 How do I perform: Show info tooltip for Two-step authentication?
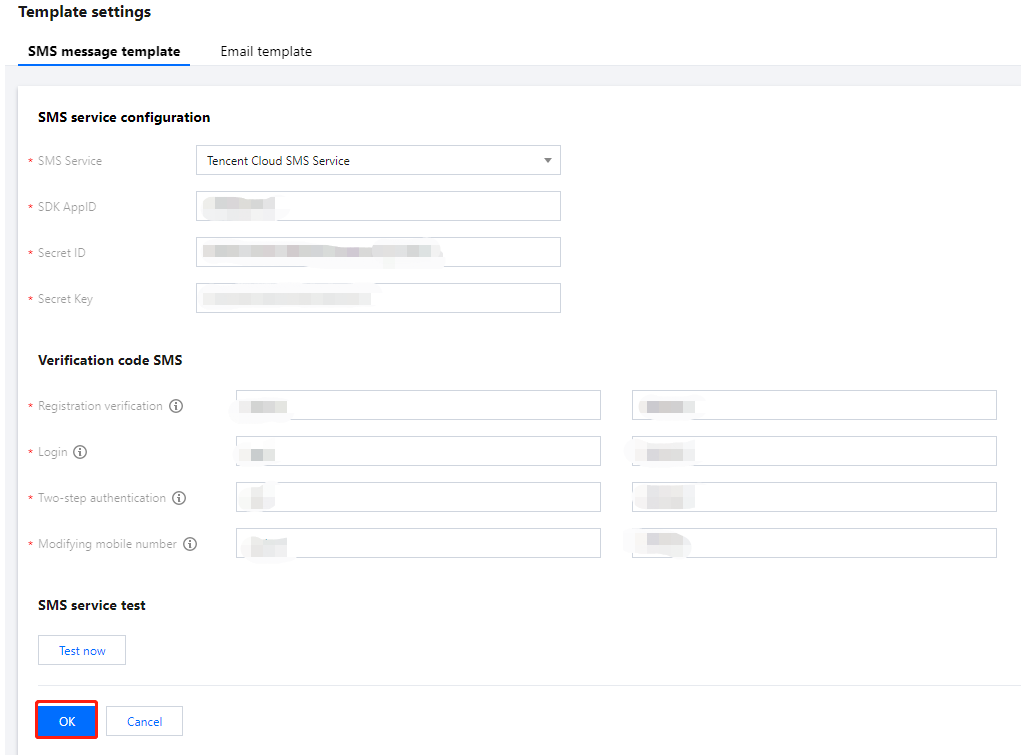179,497
